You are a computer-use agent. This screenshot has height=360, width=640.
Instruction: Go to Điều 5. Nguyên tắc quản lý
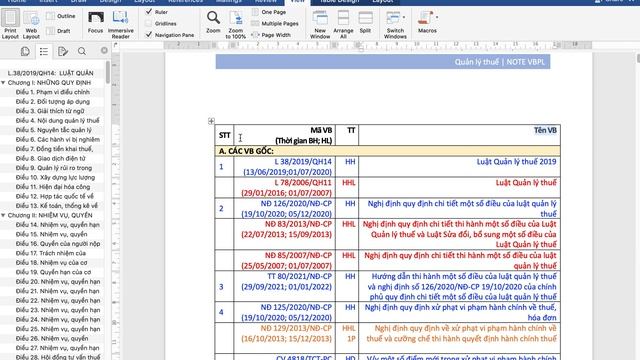[53, 130]
